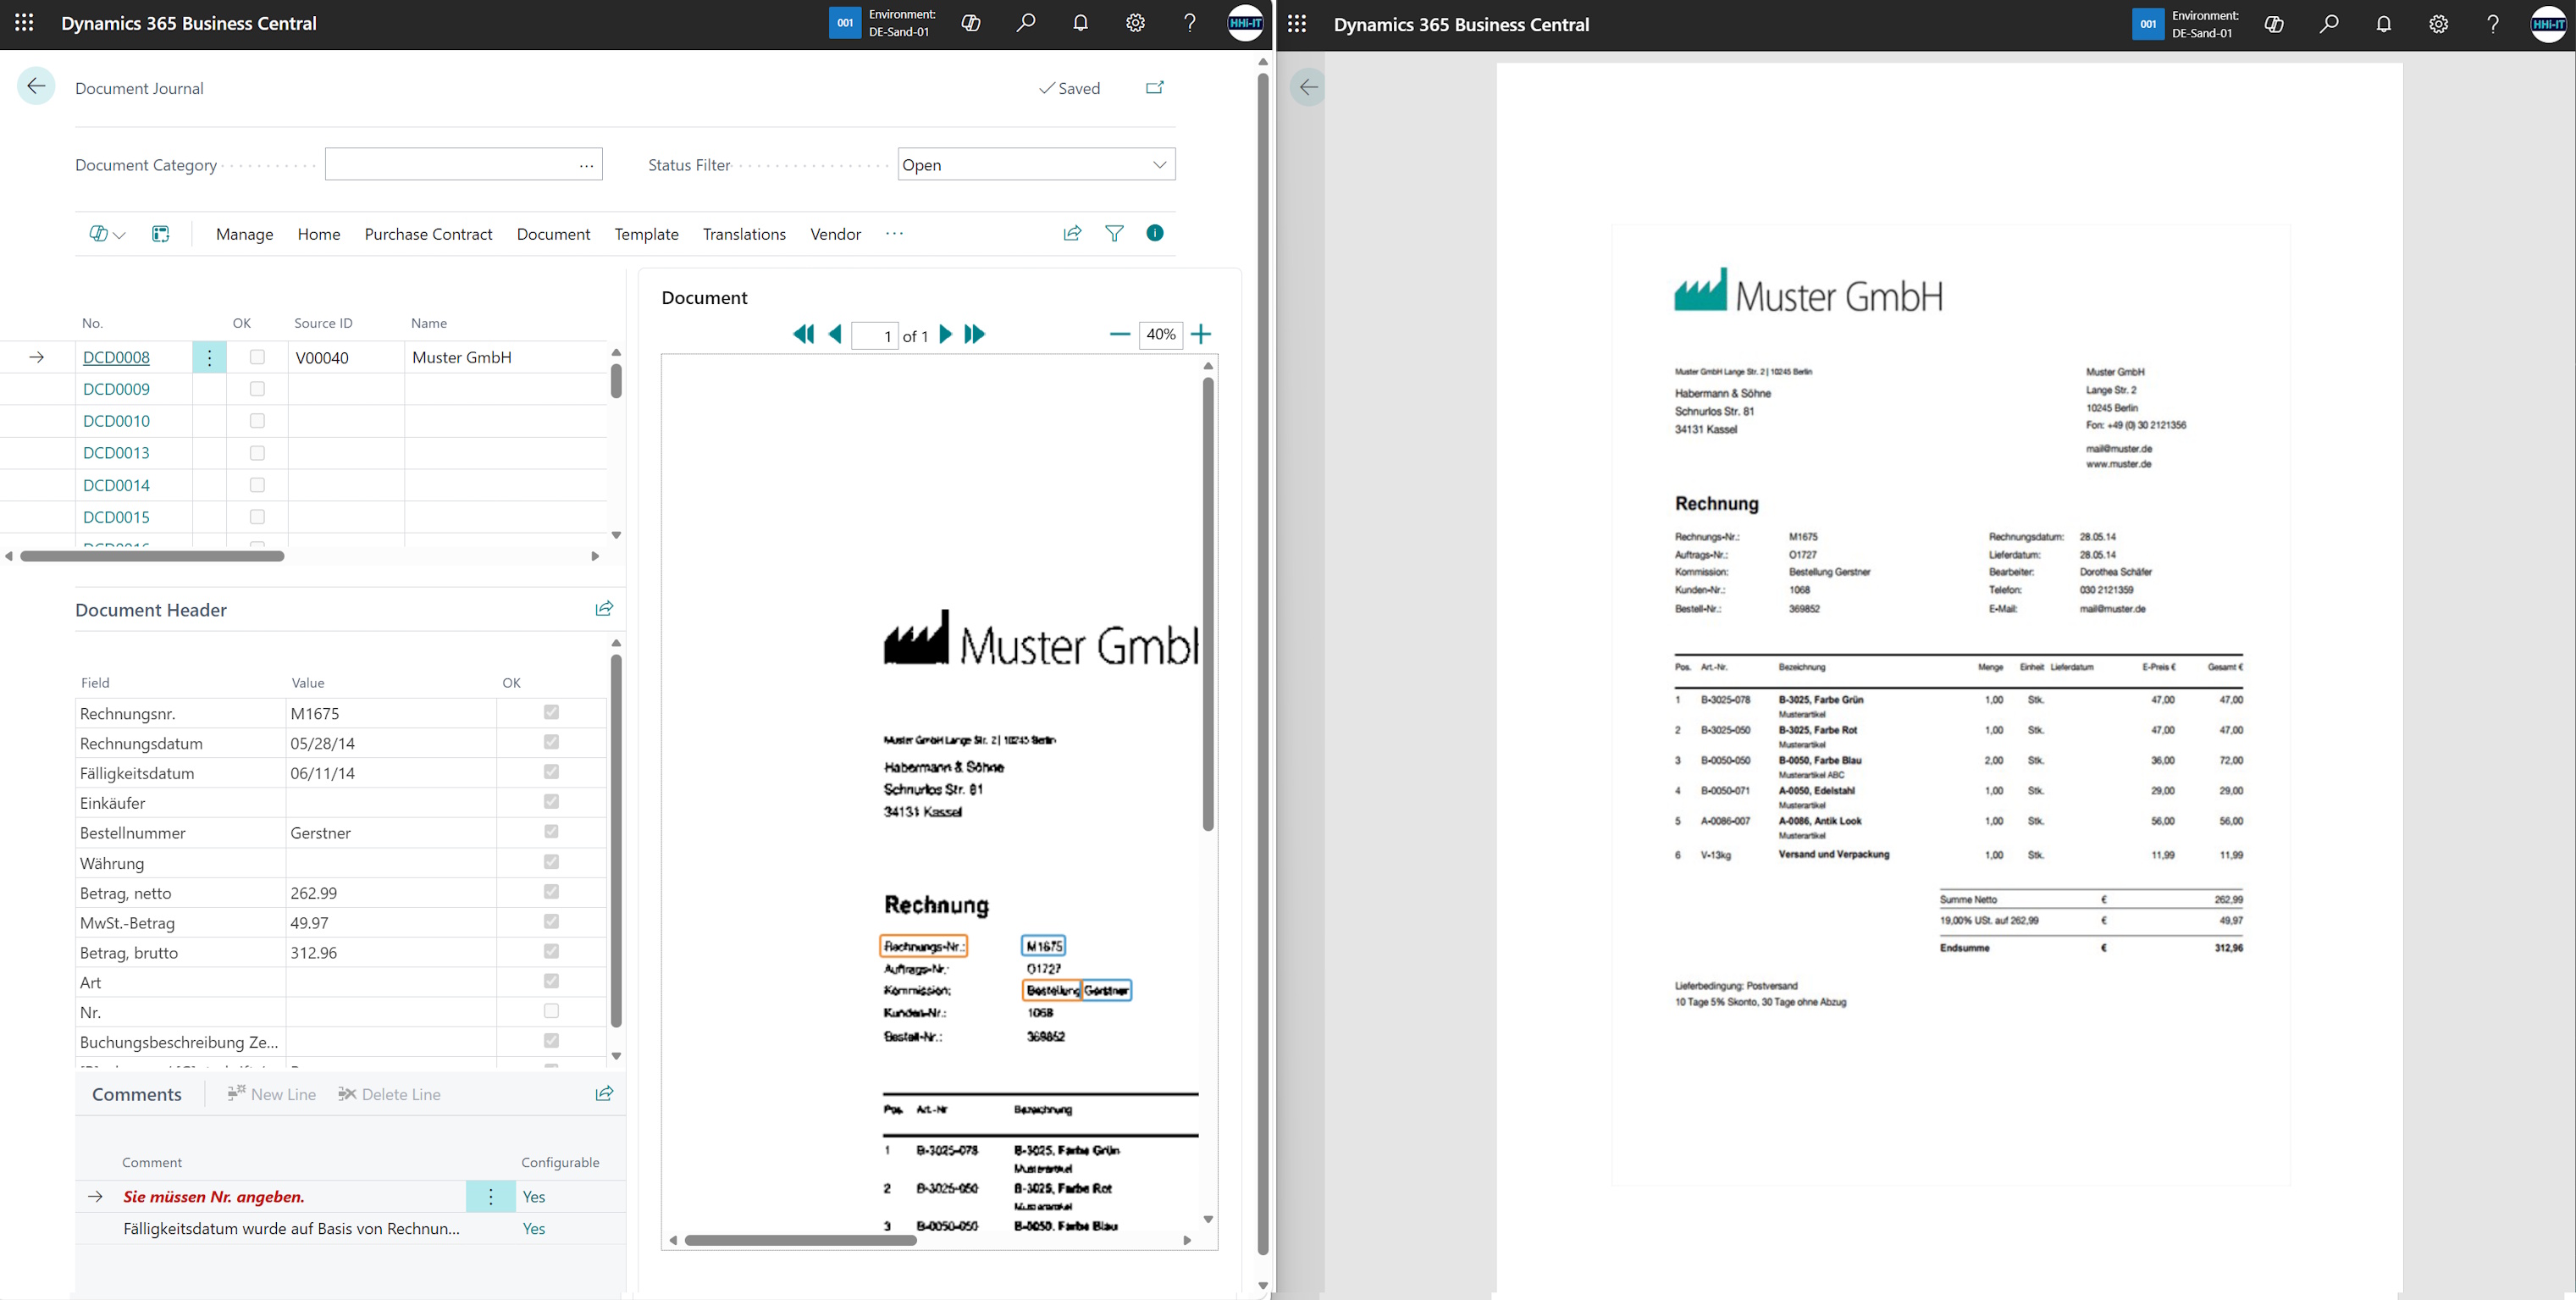Viewport: 2576px width, 1300px height.
Task: Jump to first page of document viewer
Action: (x=803, y=335)
